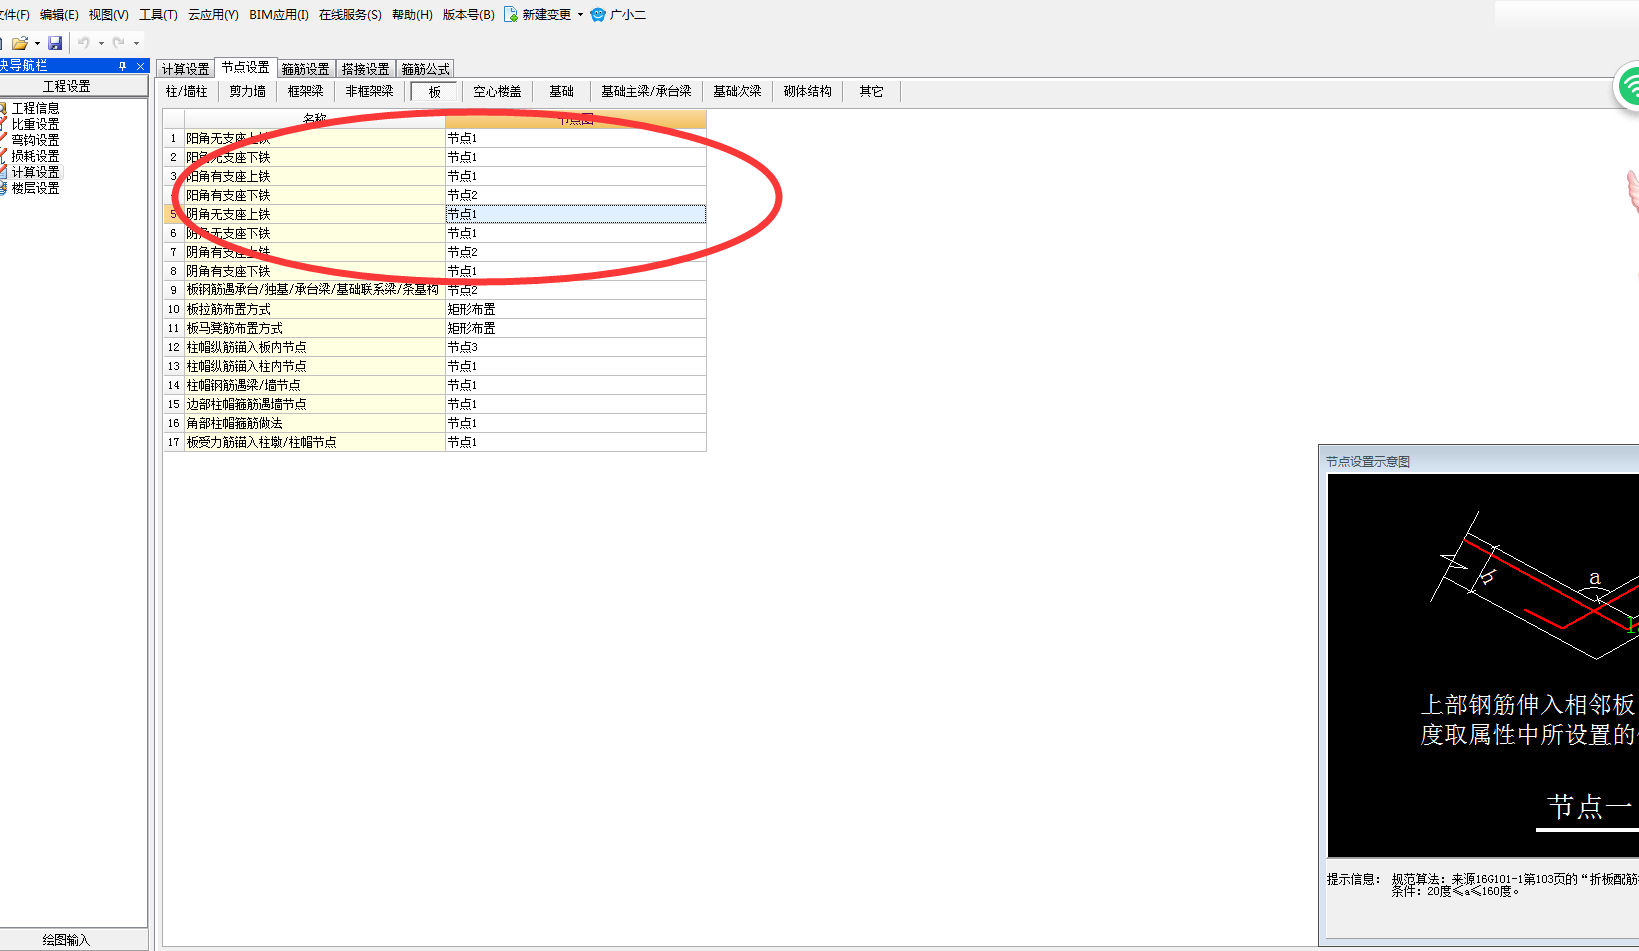Click the 工程设置 panel header button
1639x951 pixels.
[x=67, y=86]
